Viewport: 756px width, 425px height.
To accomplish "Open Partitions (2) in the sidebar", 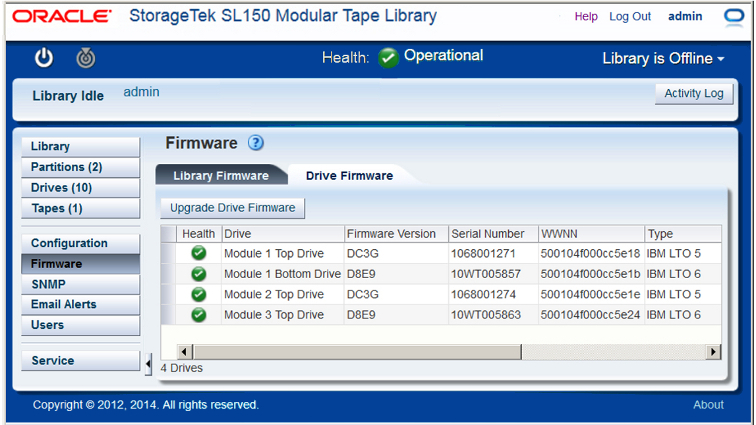I will (x=81, y=167).
